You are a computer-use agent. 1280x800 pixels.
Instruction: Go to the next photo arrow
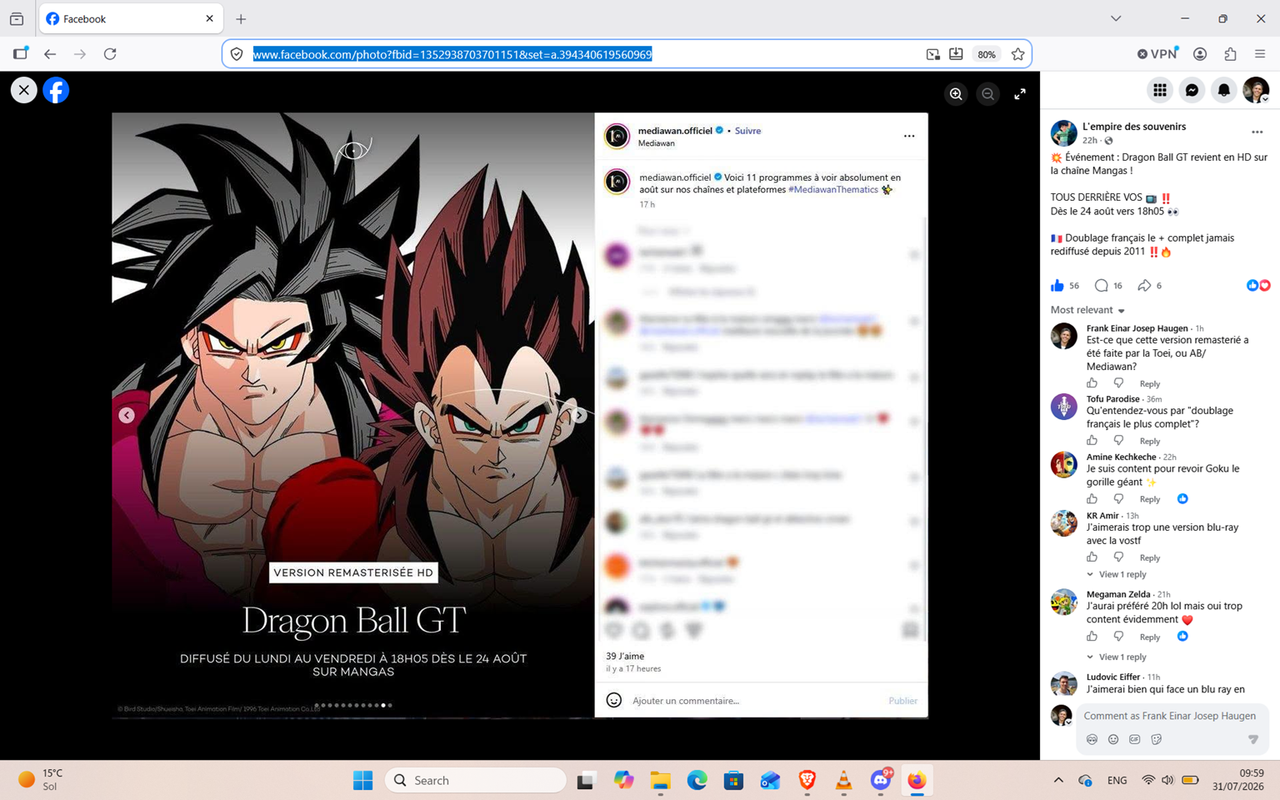pos(580,415)
